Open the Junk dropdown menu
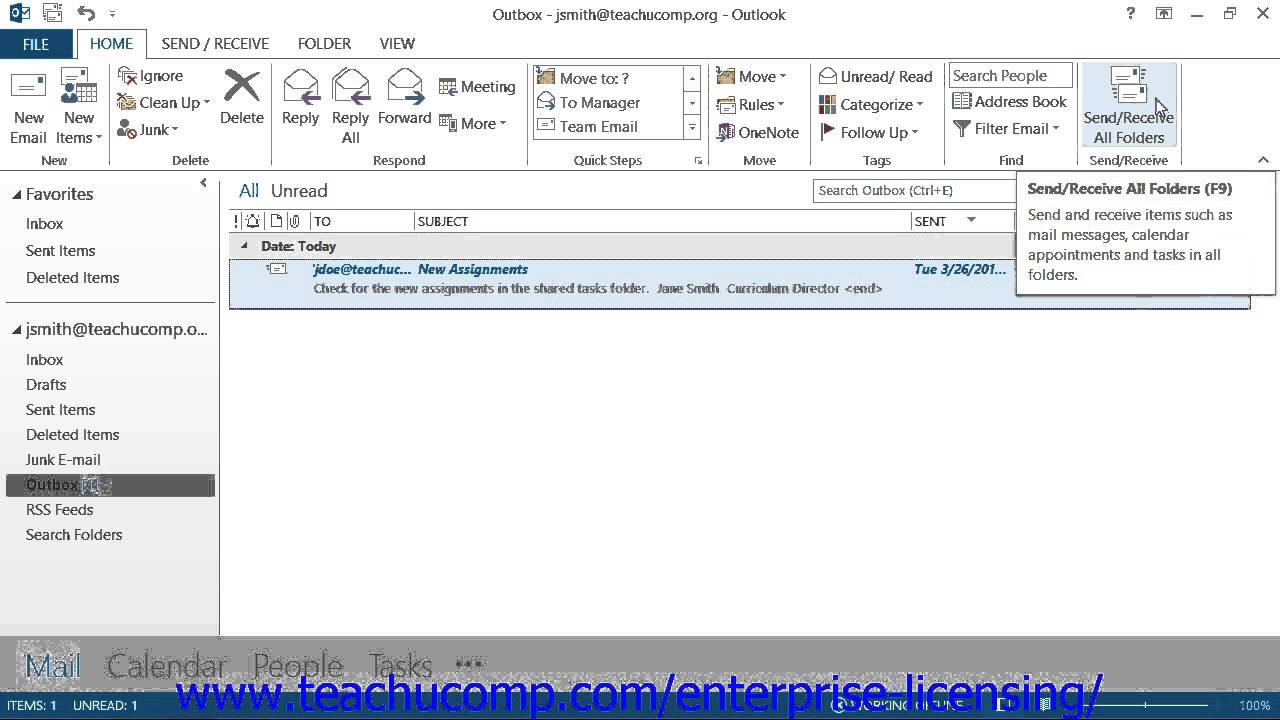Screen dimensions: 1280x720 [148, 129]
